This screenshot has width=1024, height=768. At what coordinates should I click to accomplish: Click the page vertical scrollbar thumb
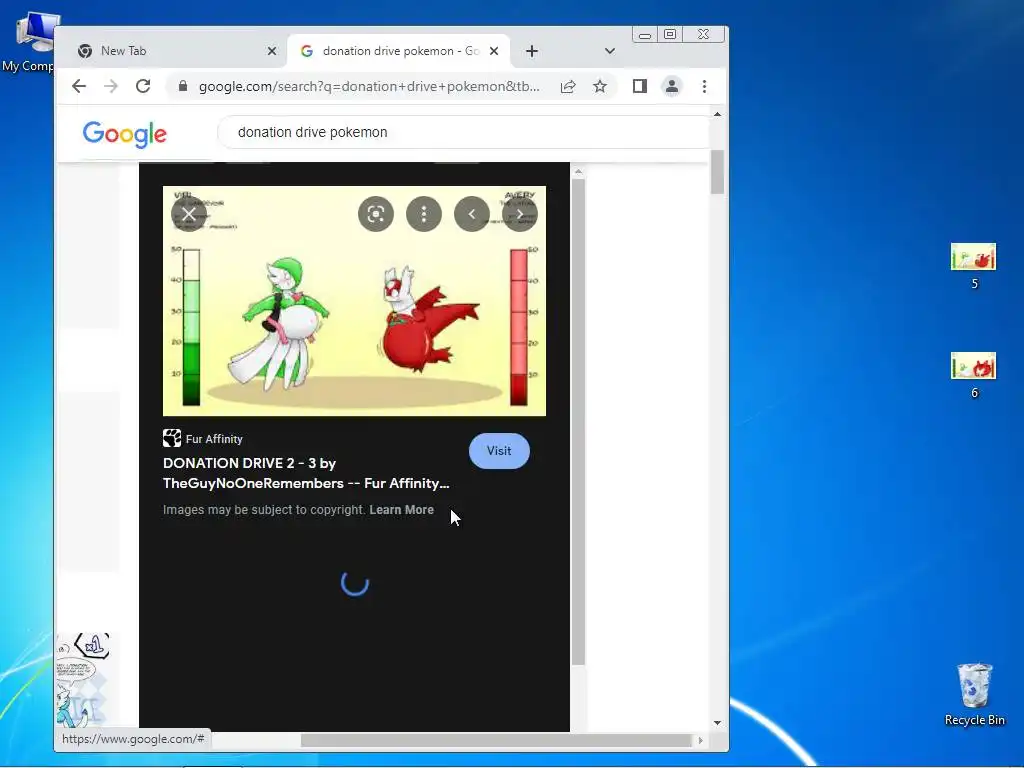[717, 172]
